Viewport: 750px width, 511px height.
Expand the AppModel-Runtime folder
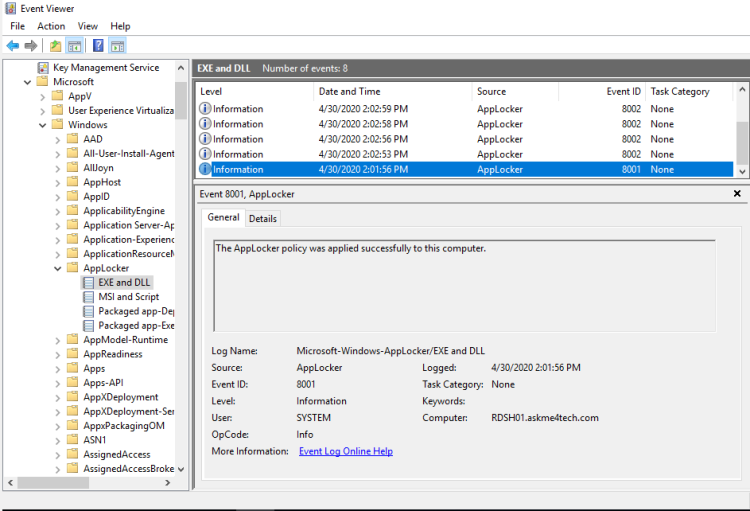(x=57, y=340)
